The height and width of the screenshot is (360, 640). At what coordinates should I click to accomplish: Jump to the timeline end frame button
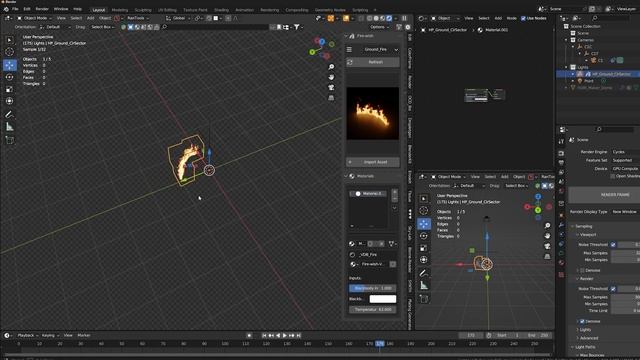[x=299, y=336]
